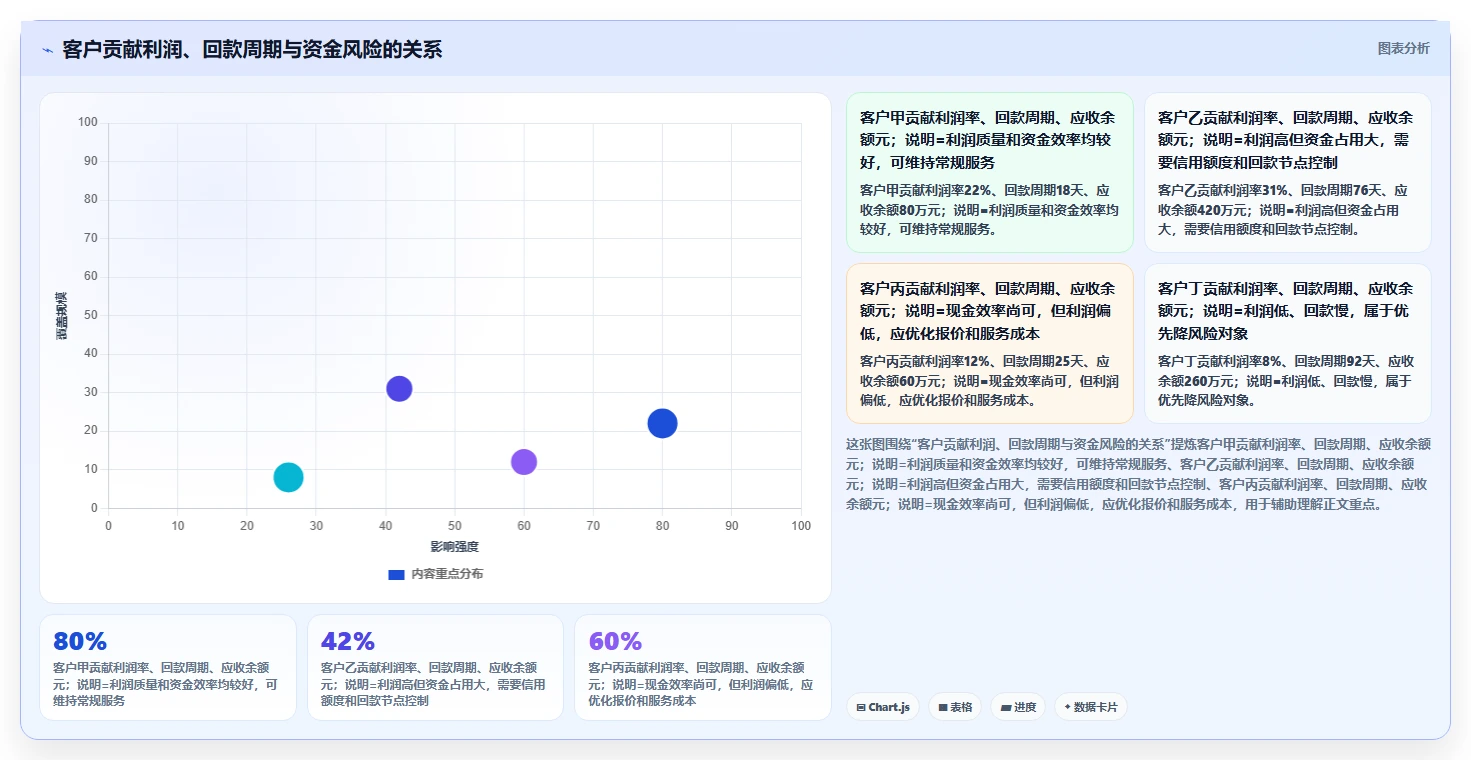
Task: Click 客户乙贡献利润率31% detail text
Action: [1287, 210]
